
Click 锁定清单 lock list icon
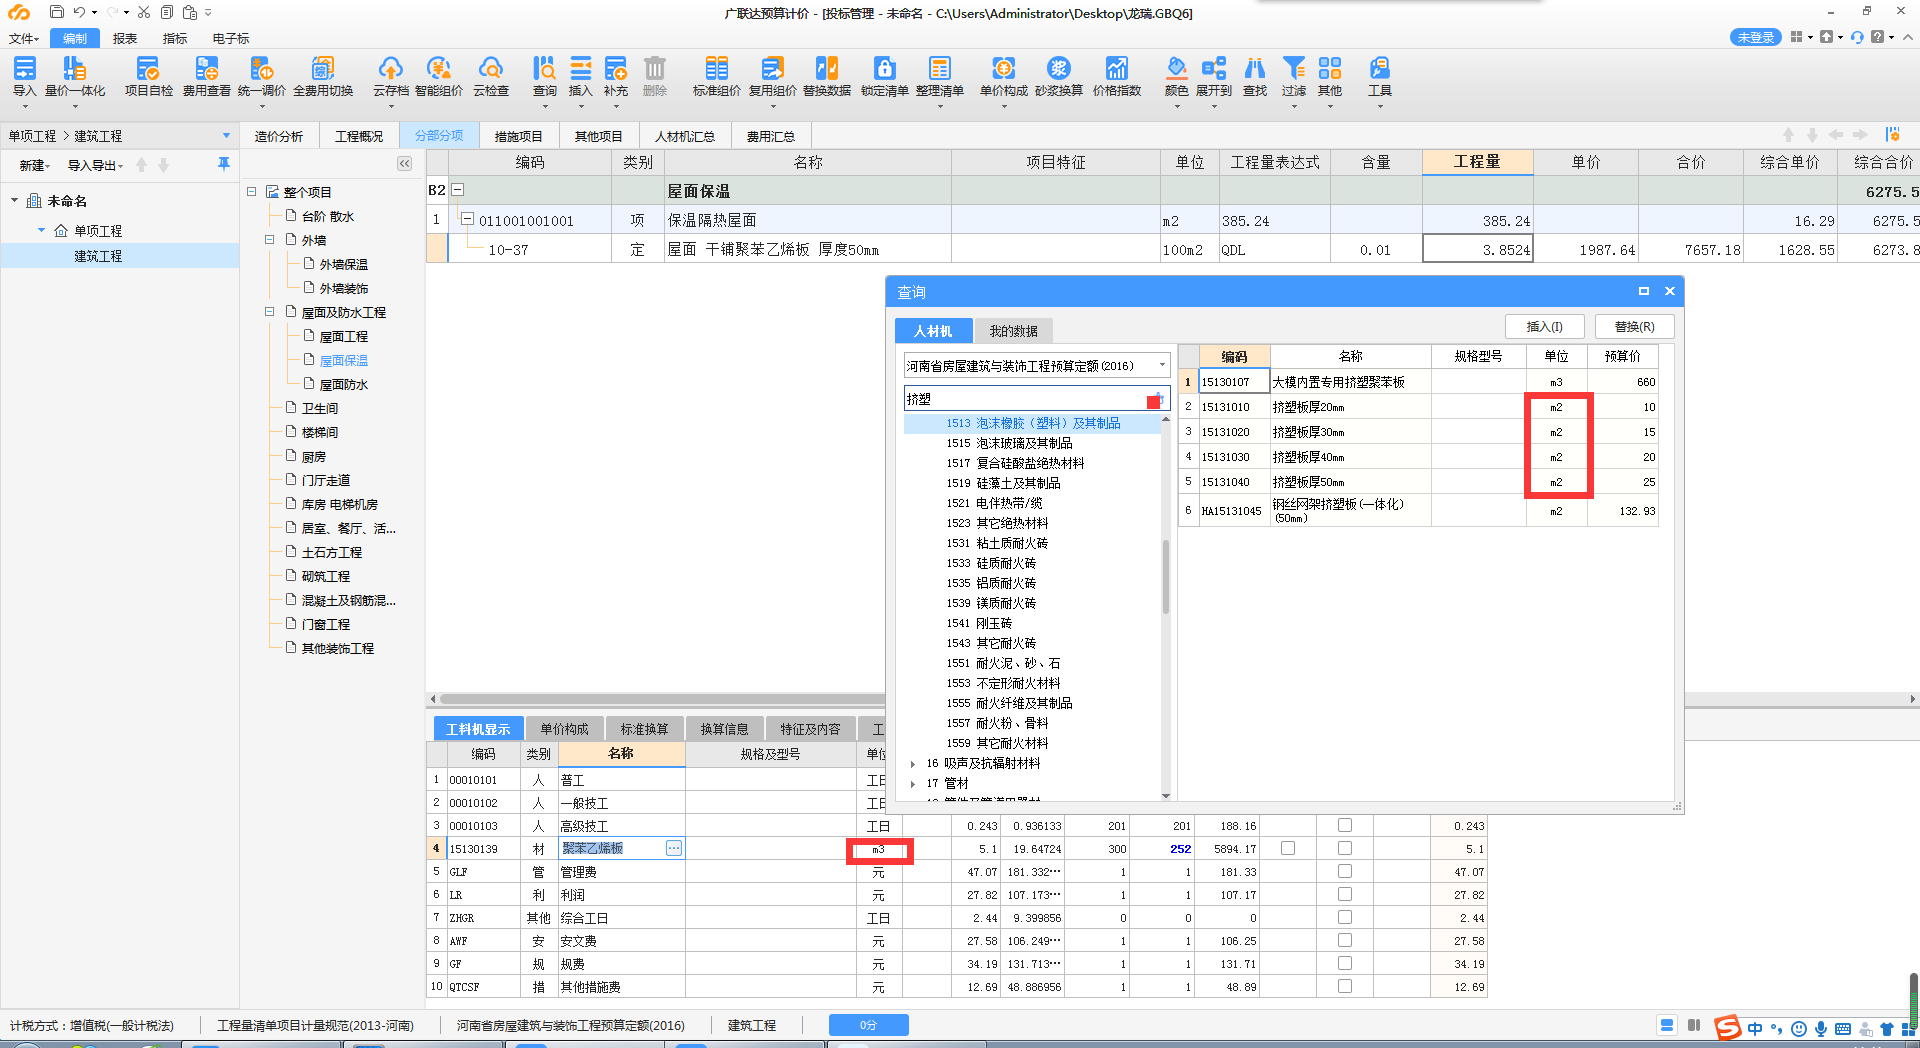point(884,76)
